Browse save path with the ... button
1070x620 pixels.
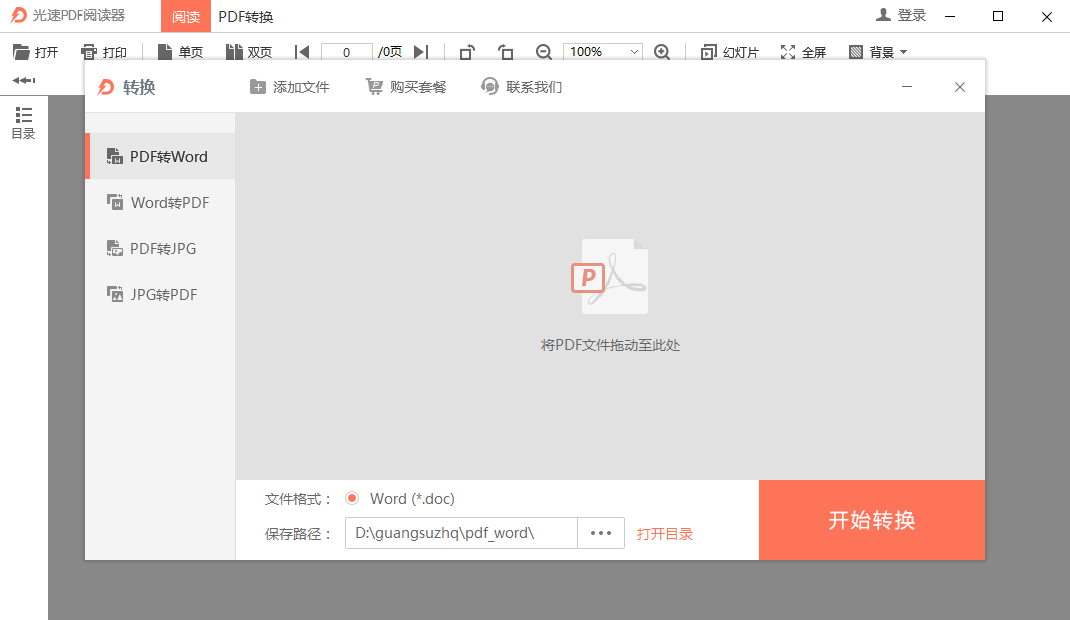[x=600, y=532]
